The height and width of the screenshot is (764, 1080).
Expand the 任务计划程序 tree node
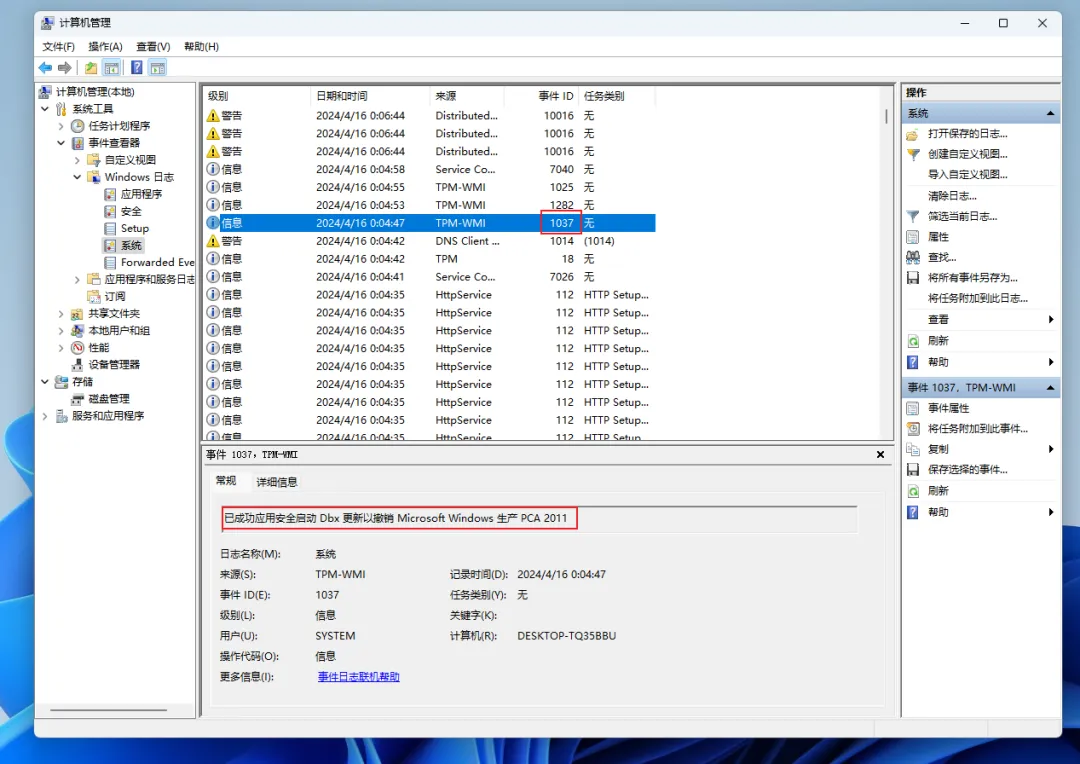pyautogui.click(x=61, y=126)
